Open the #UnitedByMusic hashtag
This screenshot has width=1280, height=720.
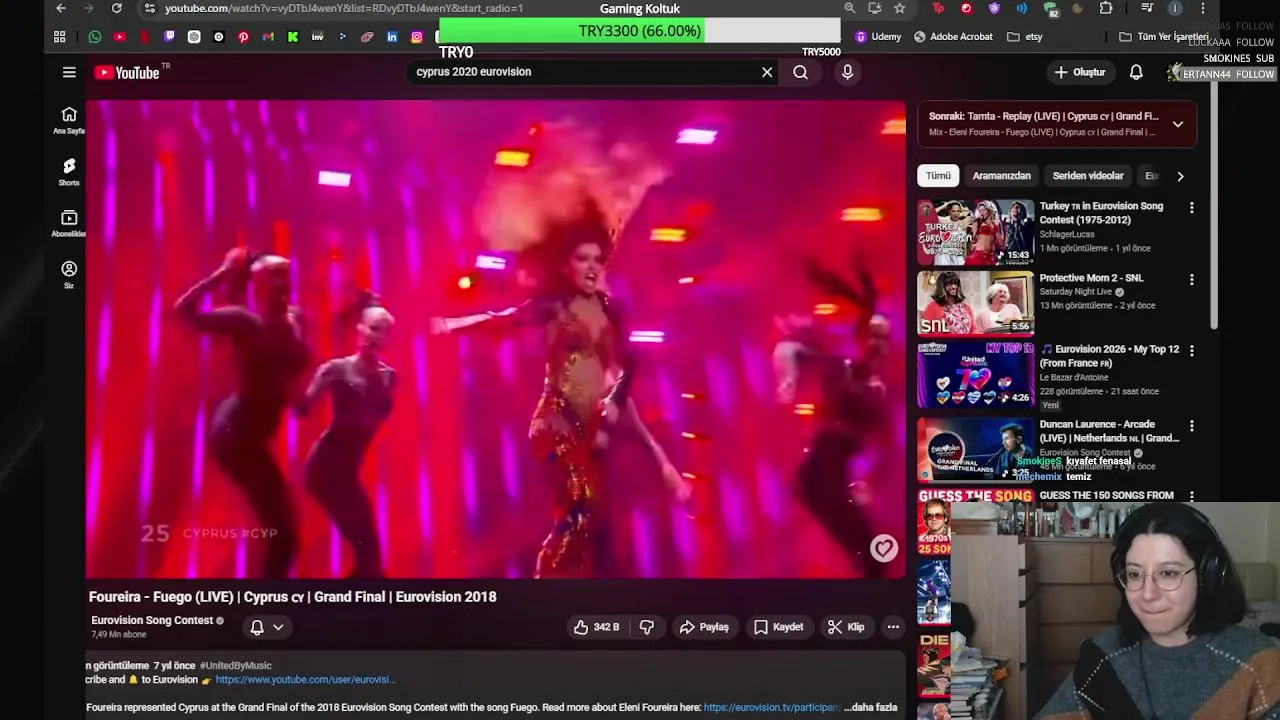[235, 665]
